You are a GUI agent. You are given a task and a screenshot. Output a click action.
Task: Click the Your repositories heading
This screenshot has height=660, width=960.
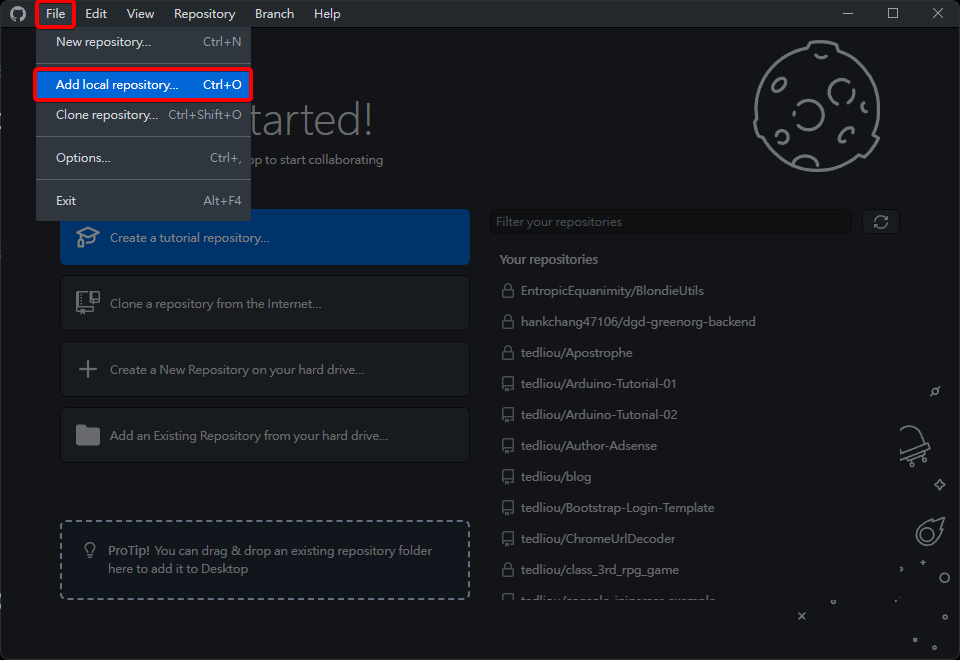coord(549,259)
